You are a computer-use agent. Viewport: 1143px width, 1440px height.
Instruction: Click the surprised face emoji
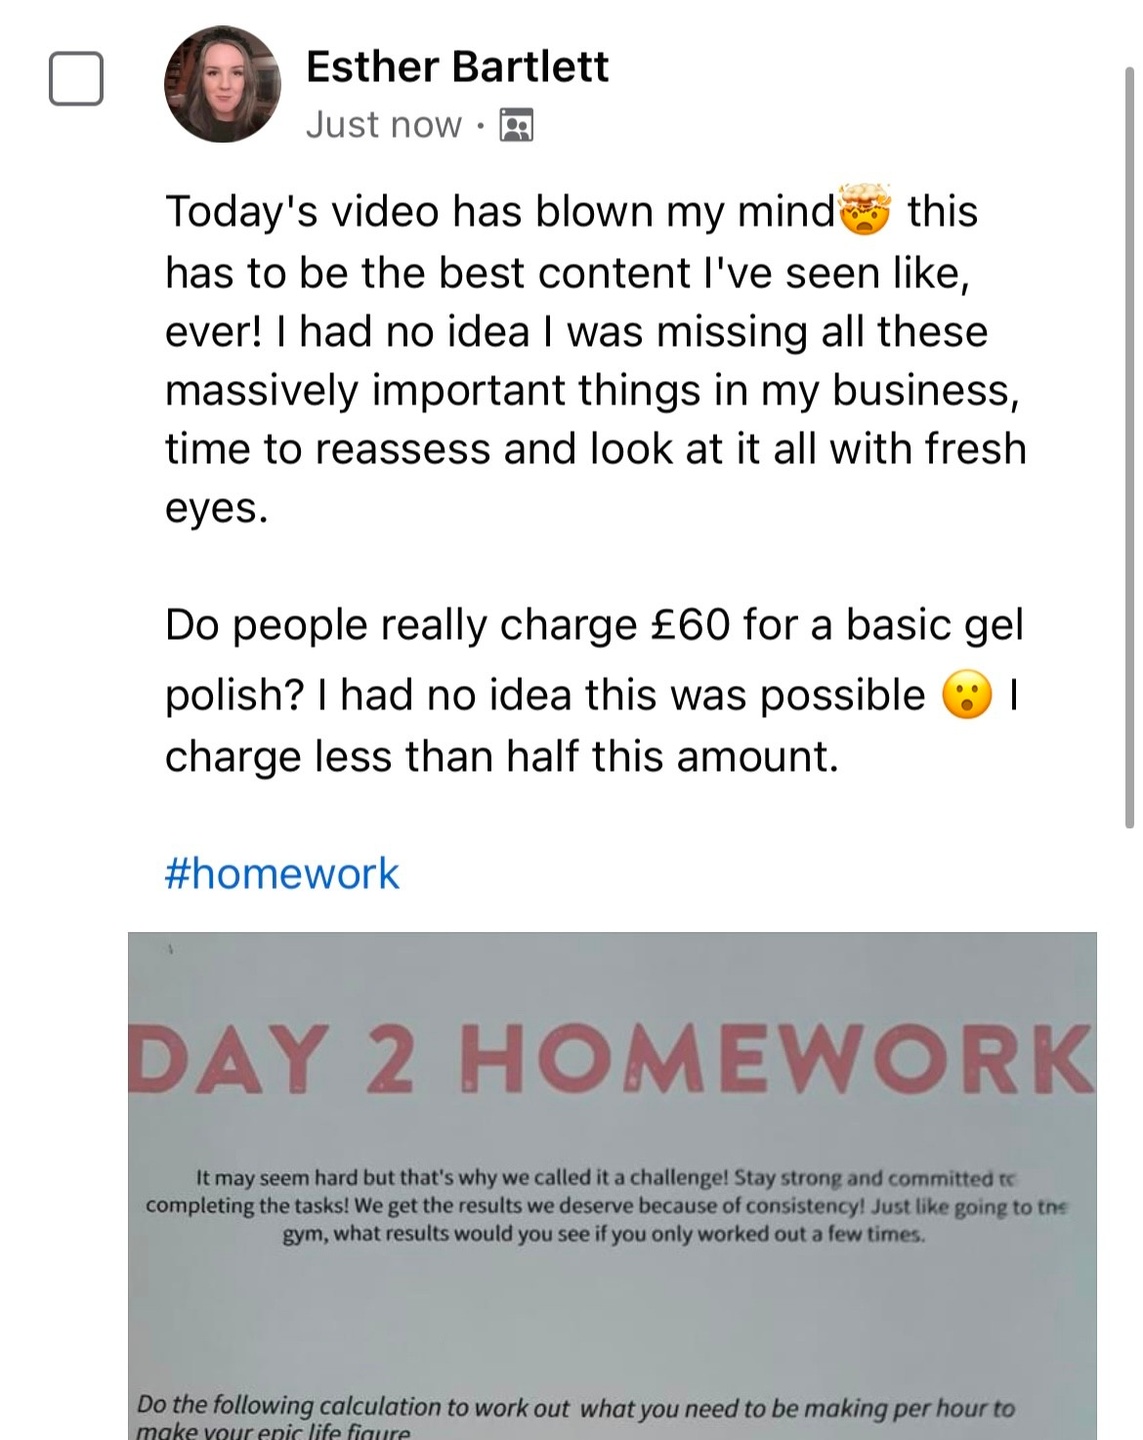tap(967, 694)
